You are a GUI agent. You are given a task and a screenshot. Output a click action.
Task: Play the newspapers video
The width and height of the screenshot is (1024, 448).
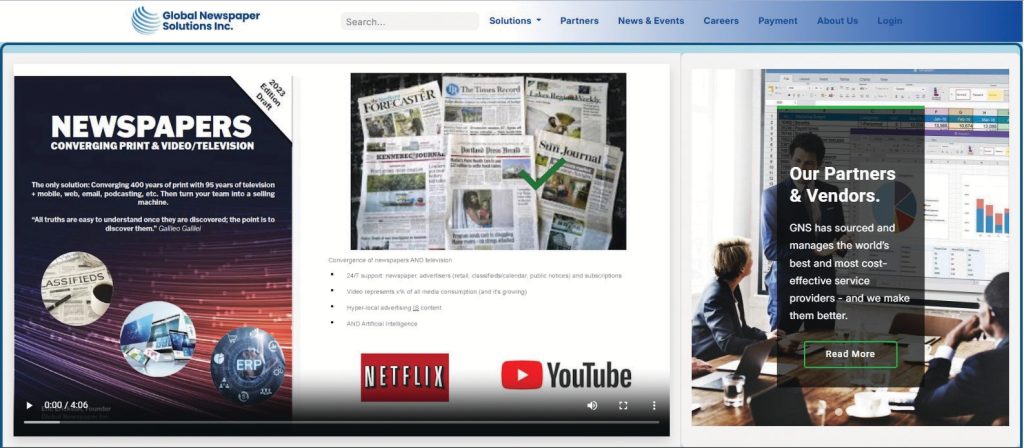click(29, 405)
